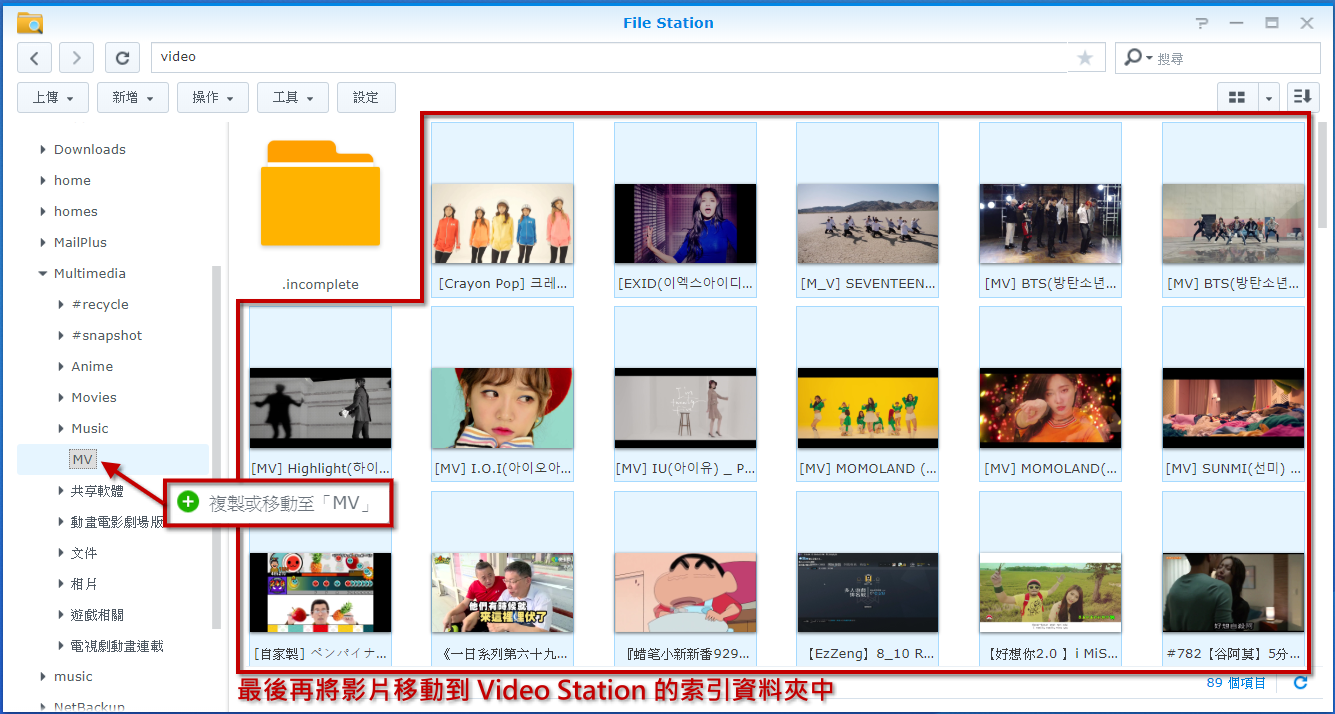Select the EzZeng 8_10 video thumbnail
Viewport: 1335px width, 714px height.
point(867,592)
